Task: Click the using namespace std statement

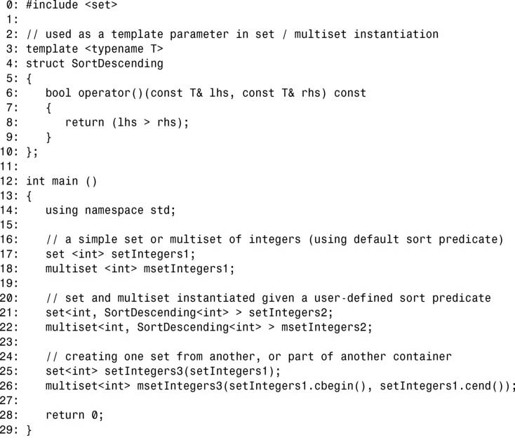Action: (110, 211)
